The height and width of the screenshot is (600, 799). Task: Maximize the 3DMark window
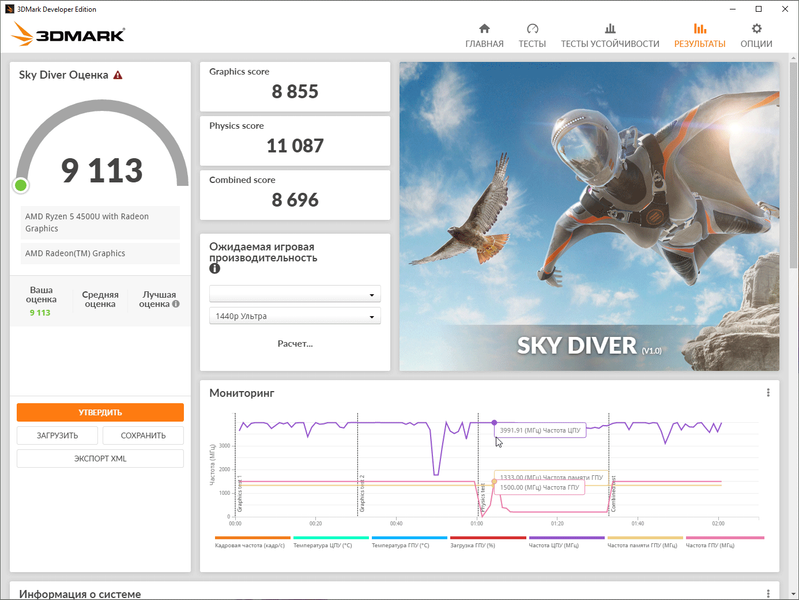758,9
